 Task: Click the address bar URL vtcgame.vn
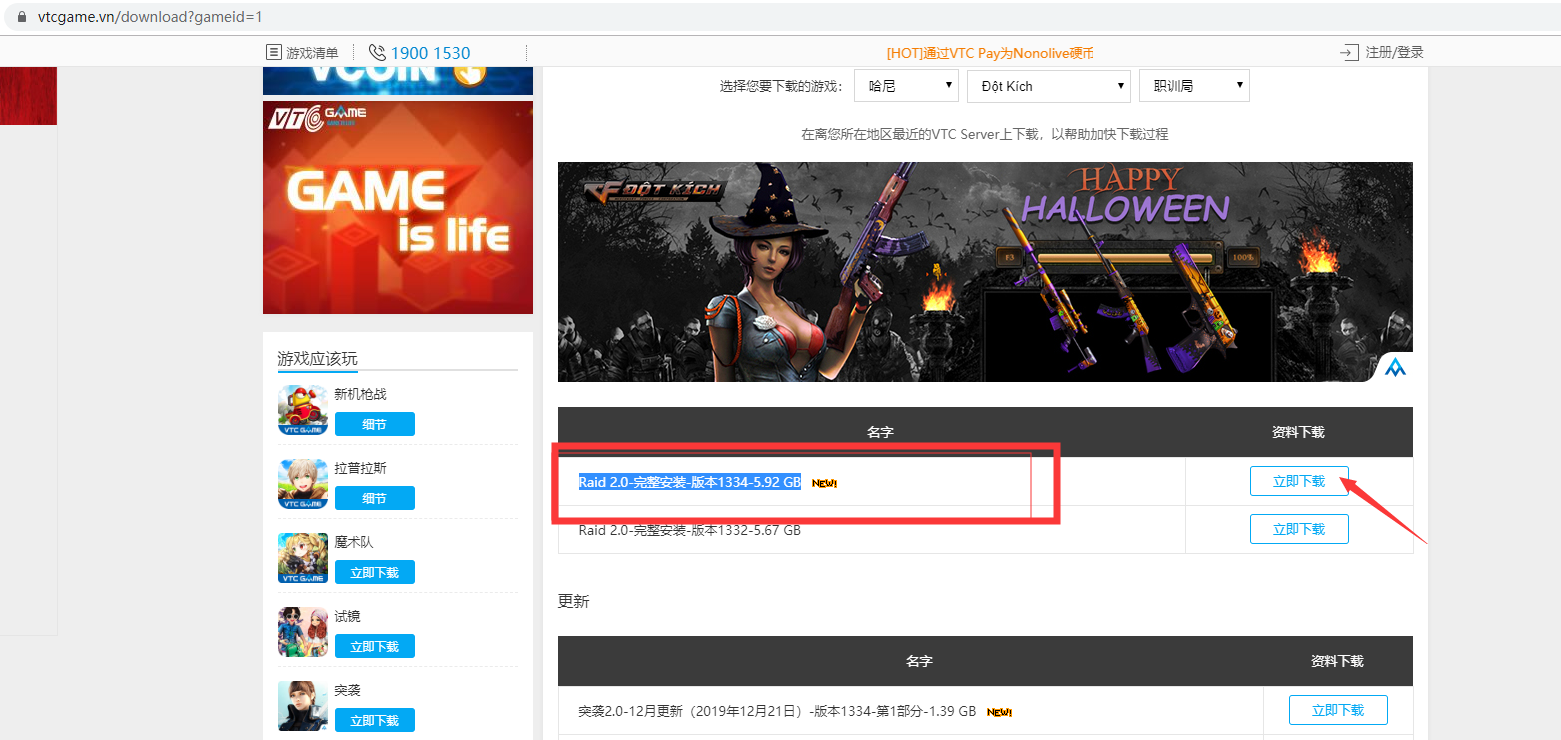coord(150,17)
